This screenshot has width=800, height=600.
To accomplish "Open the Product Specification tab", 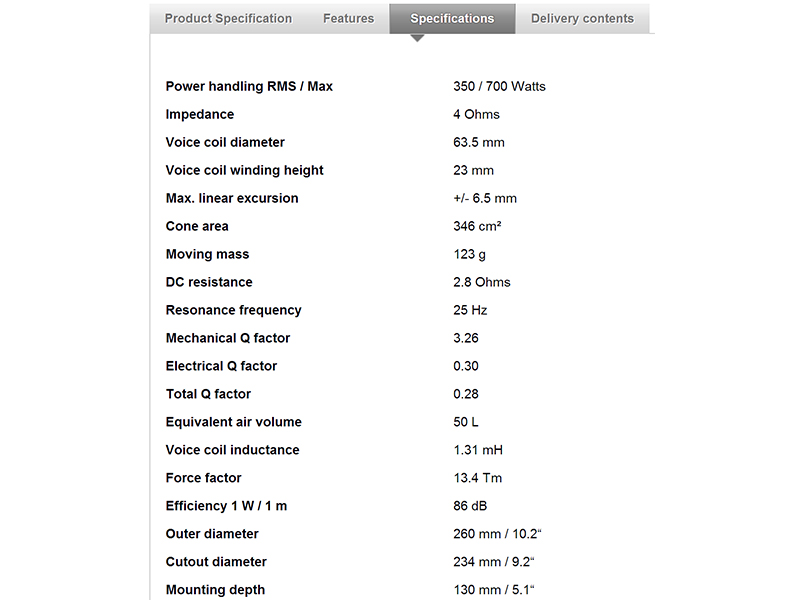I will [x=228, y=18].
